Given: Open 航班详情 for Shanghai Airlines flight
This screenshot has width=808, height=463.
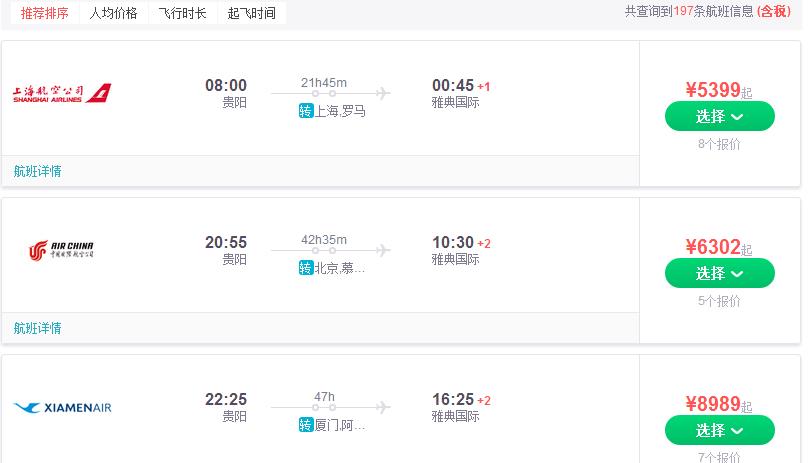Looking at the screenshot, I should [x=38, y=171].
